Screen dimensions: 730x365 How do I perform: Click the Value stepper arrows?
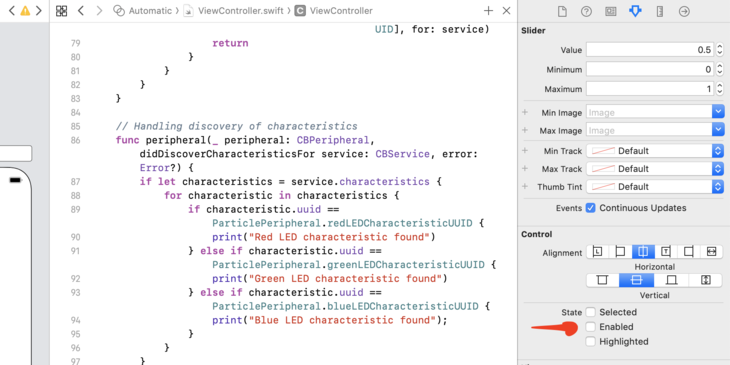[720, 50]
